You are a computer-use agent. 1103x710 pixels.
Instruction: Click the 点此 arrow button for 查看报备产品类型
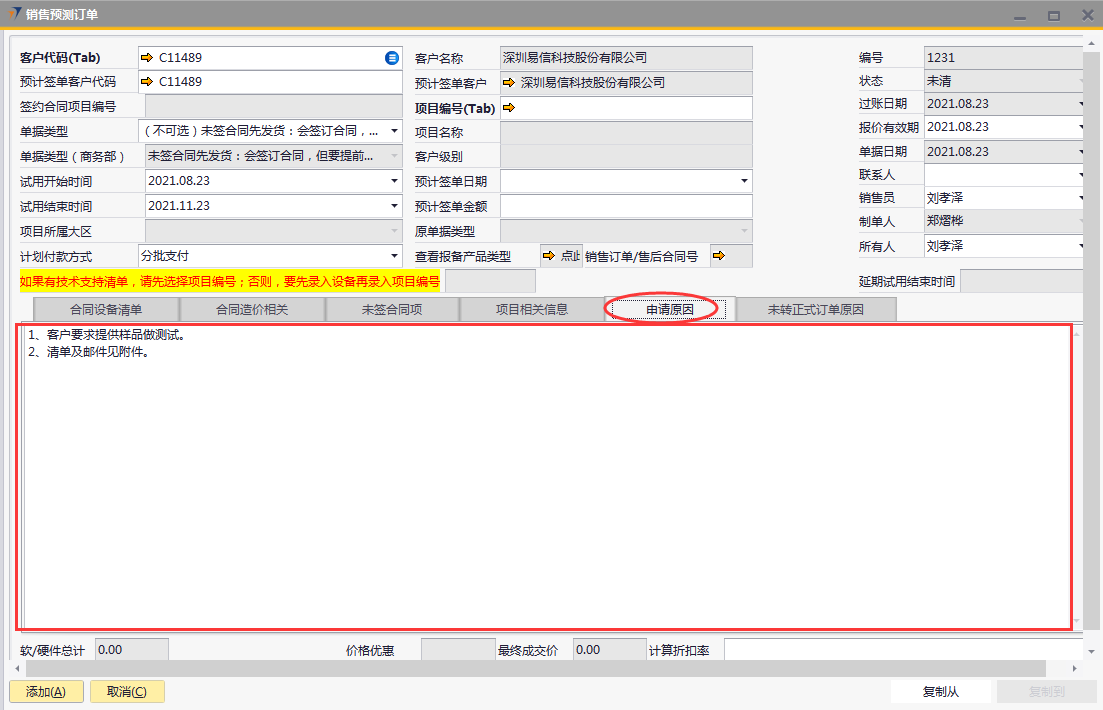[x=561, y=256]
